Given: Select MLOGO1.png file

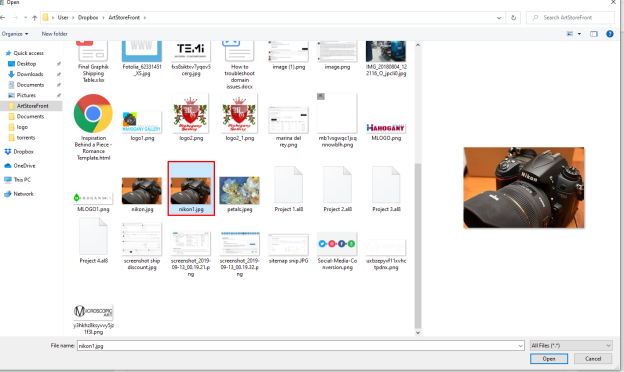Looking at the screenshot, I should [x=94, y=201].
